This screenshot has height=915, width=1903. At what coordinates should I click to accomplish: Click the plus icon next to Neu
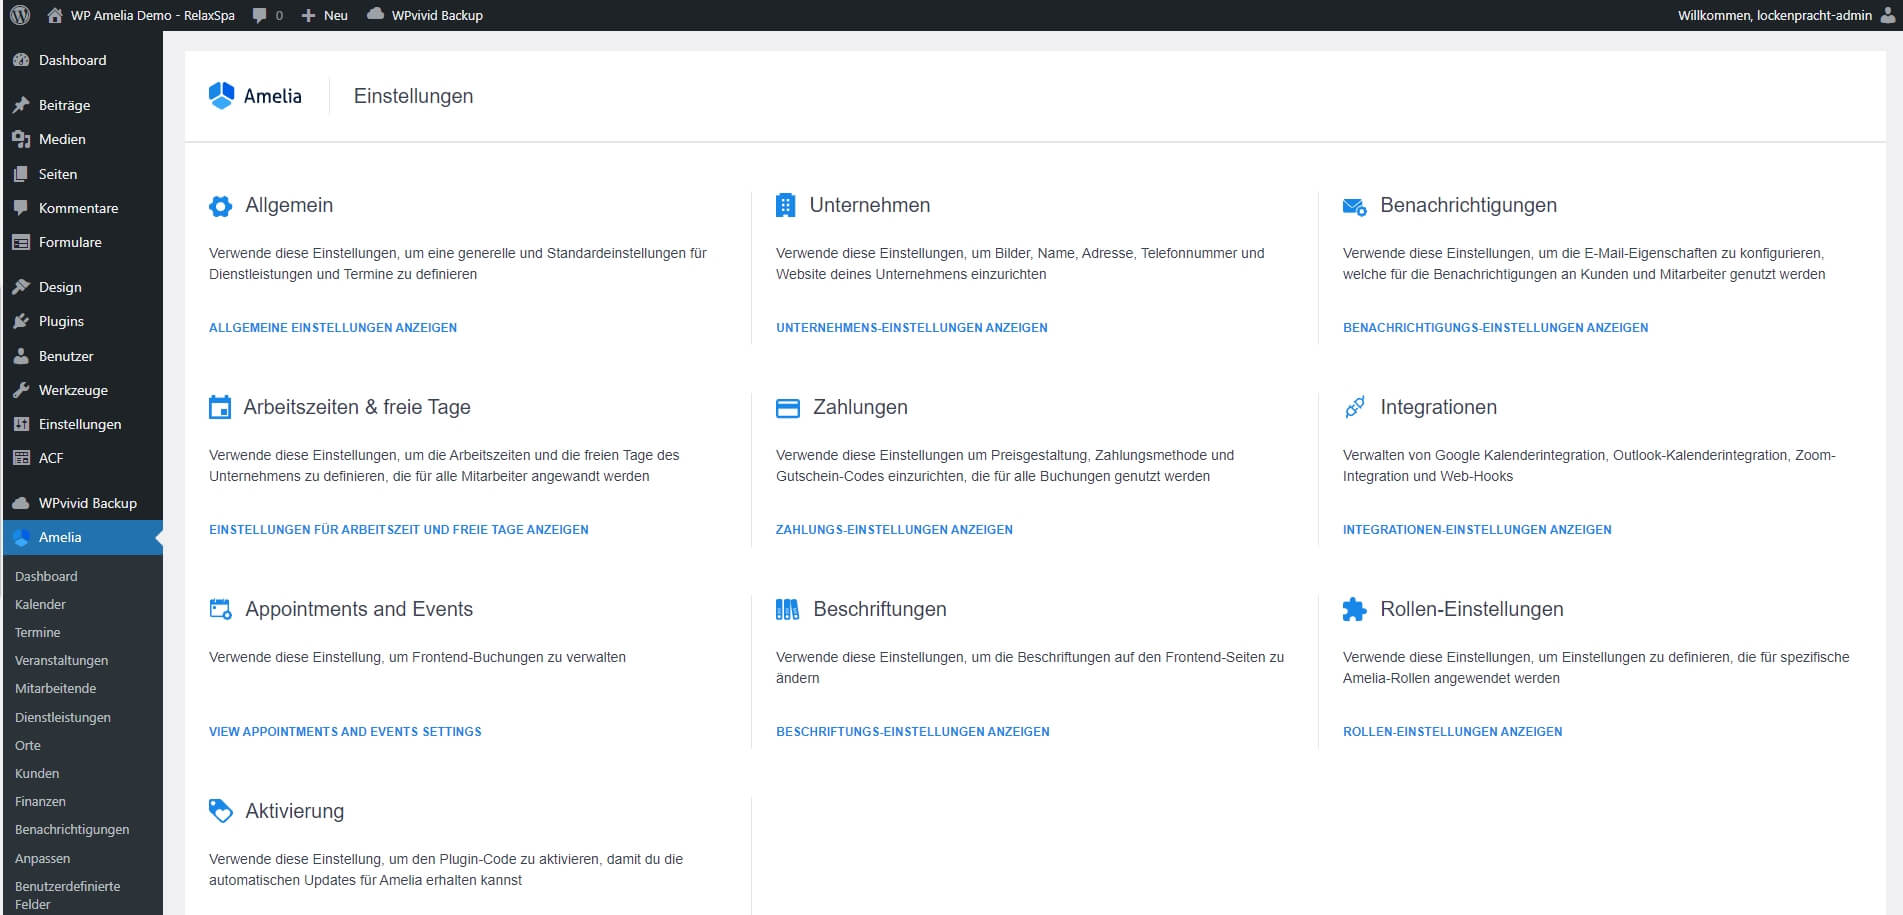[x=308, y=15]
